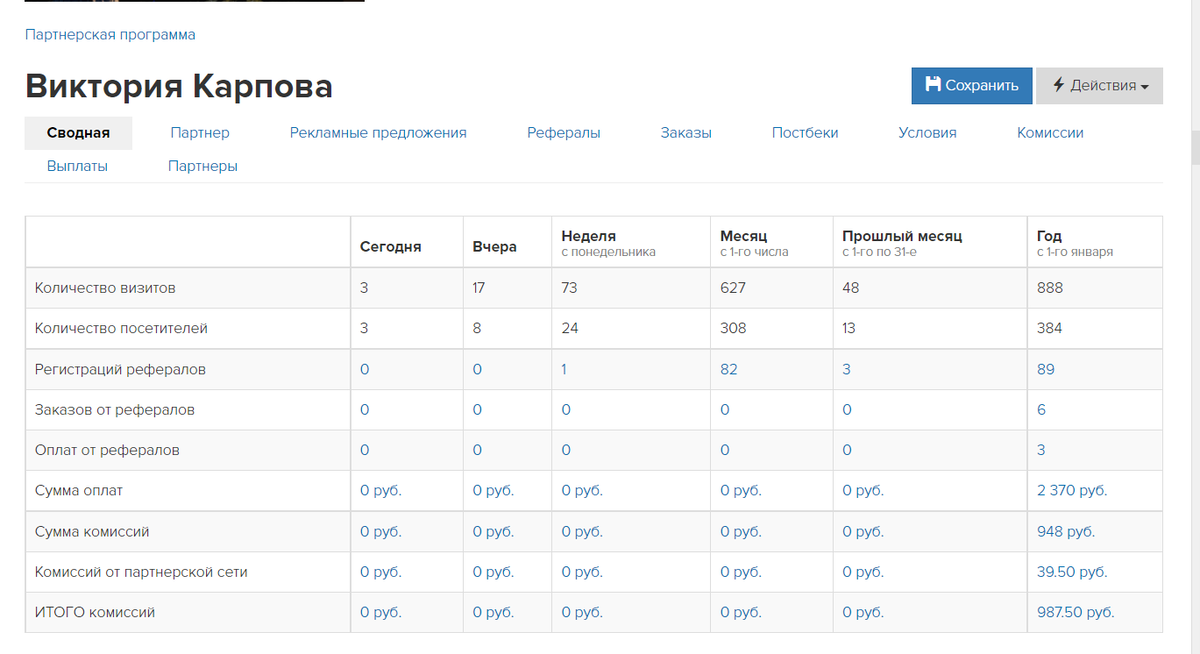This screenshot has height=654, width=1200.
Task: Click the Прошлый месяц column header
Action: [902, 236]
